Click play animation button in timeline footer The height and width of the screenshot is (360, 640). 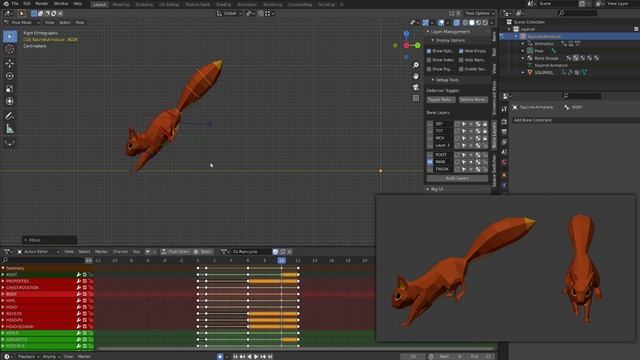coord(256,356)
